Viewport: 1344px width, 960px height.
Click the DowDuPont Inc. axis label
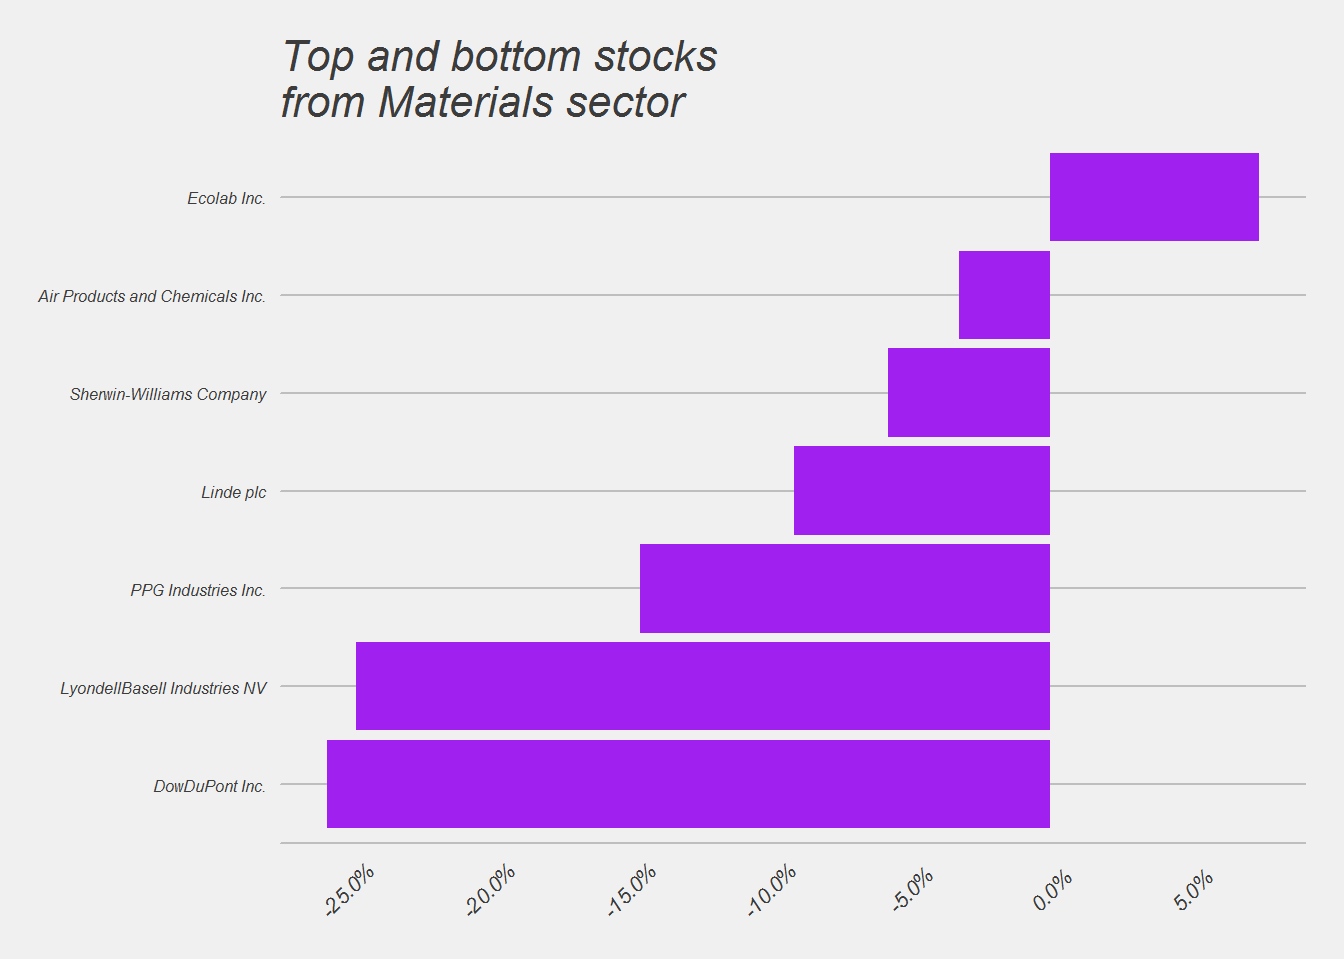pos(210,786)
